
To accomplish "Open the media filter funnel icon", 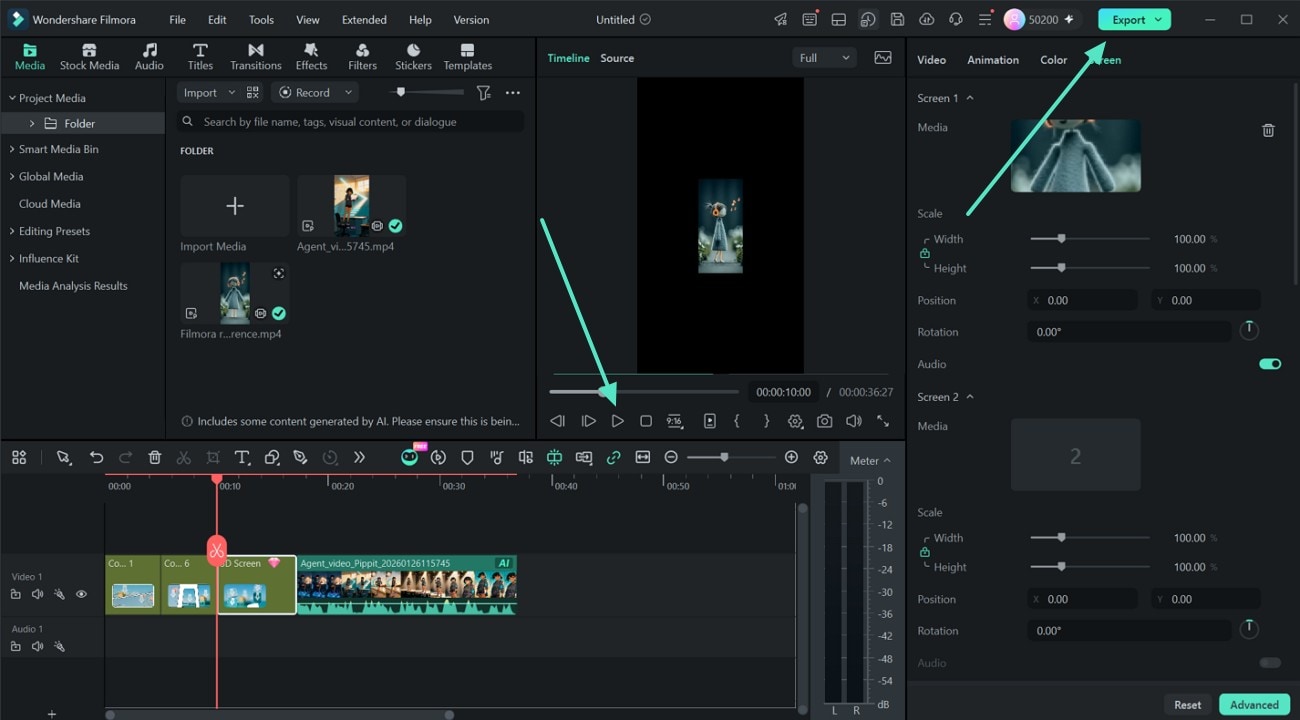I will pos(484,92).
